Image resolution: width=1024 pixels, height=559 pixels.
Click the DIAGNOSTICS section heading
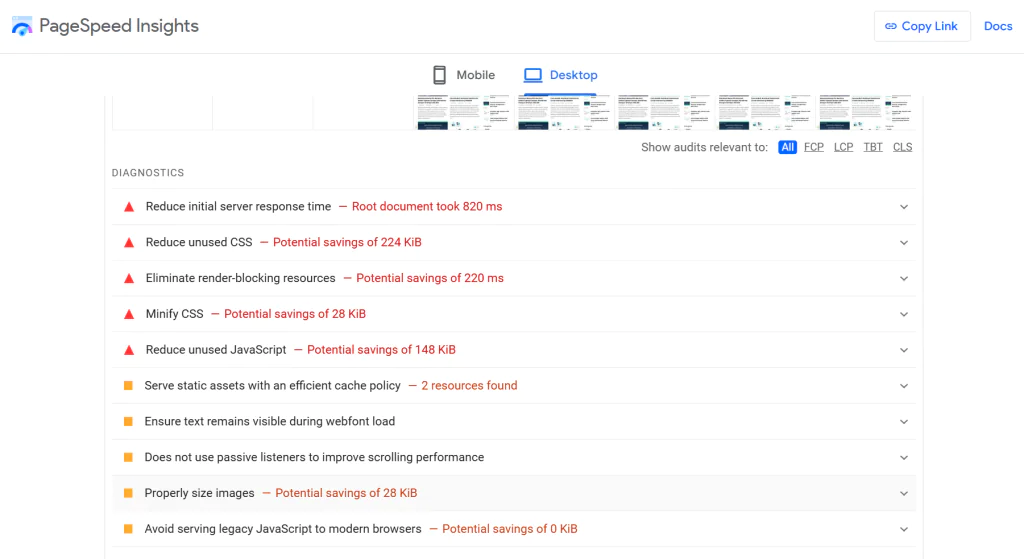click(x=148, y=173)
